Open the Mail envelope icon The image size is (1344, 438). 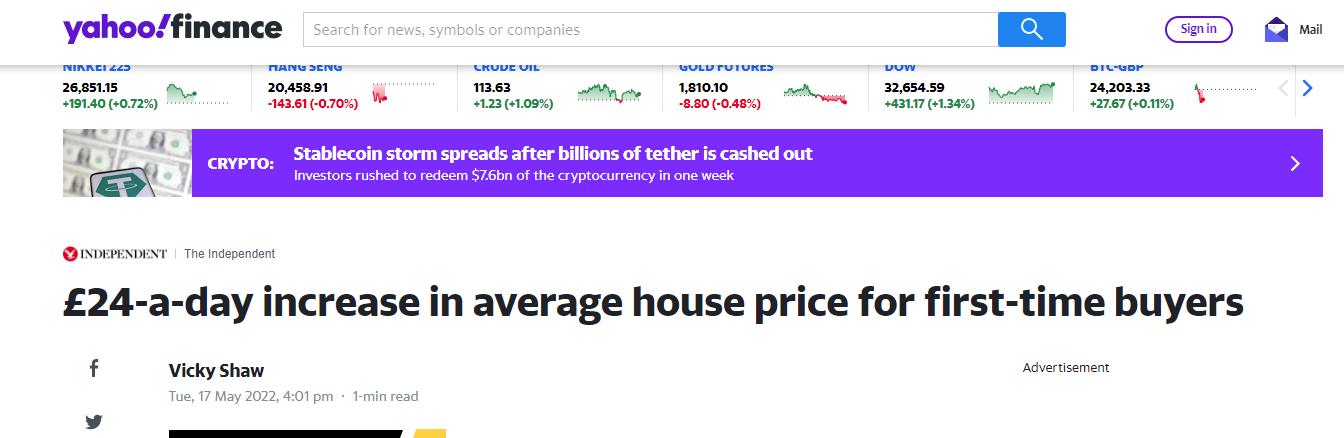(1276, 30)
